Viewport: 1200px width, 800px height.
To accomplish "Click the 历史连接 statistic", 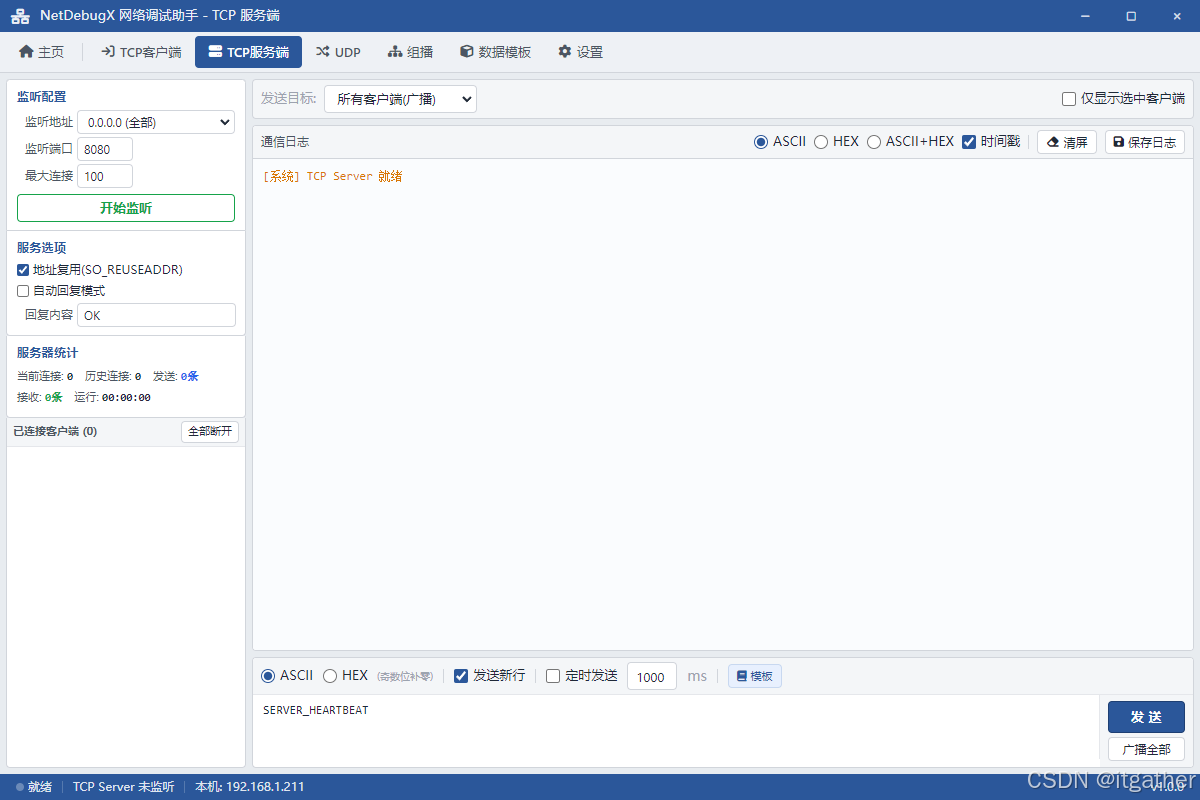I will (113, 376).
